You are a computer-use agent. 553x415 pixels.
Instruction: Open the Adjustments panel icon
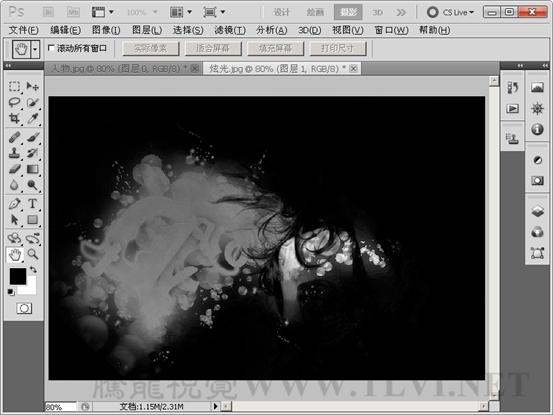(x=537, y=160)
